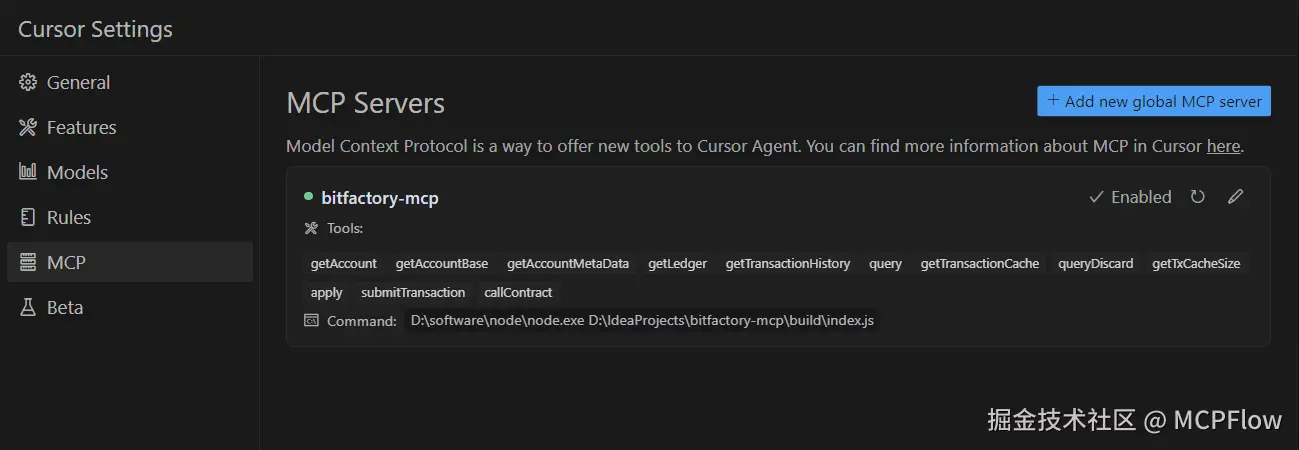
Task: Open the General settings tab
Action: (x=78, y=83)
